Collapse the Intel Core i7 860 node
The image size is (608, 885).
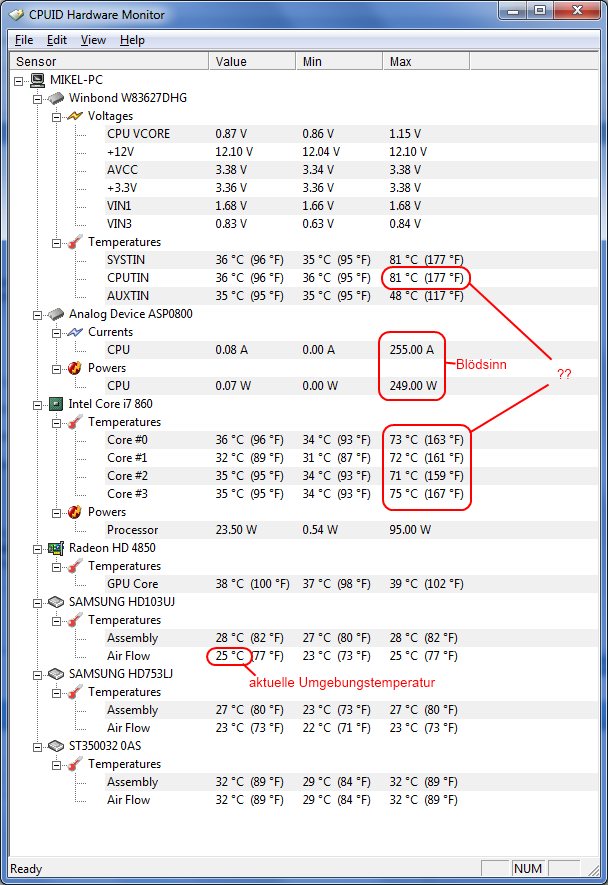coord(37,405)
